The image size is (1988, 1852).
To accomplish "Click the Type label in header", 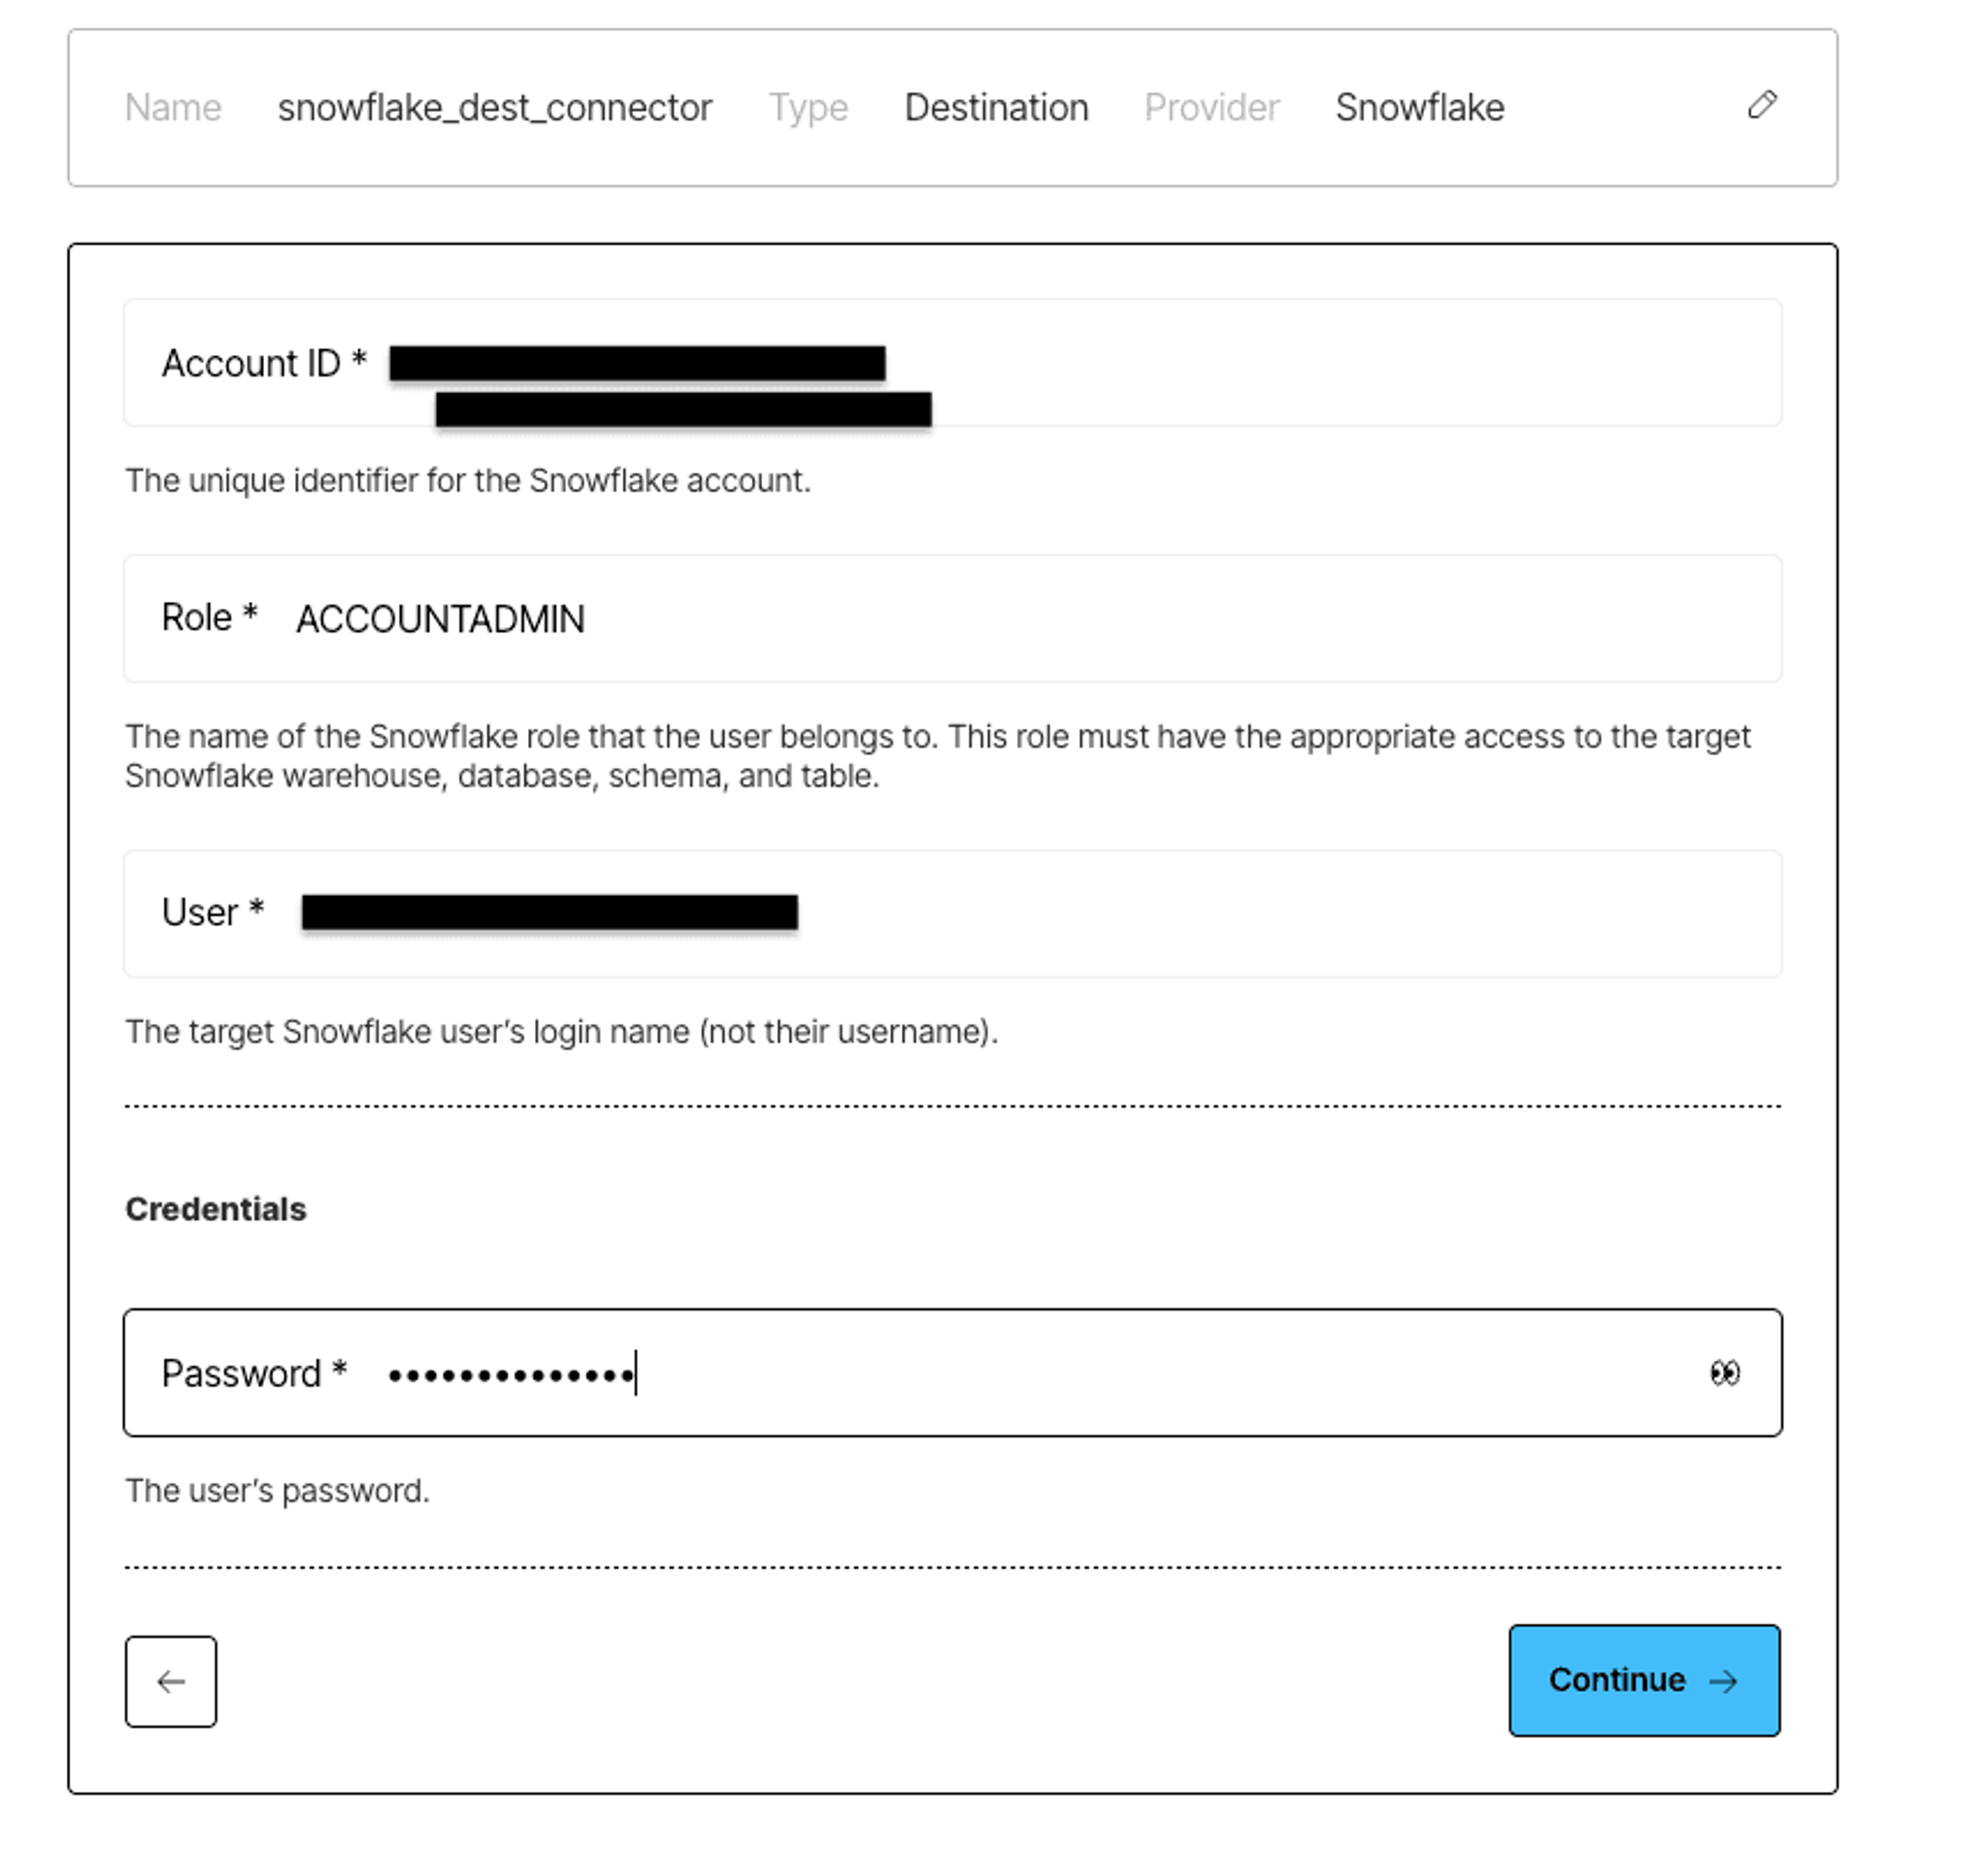I will click(808, 107).
